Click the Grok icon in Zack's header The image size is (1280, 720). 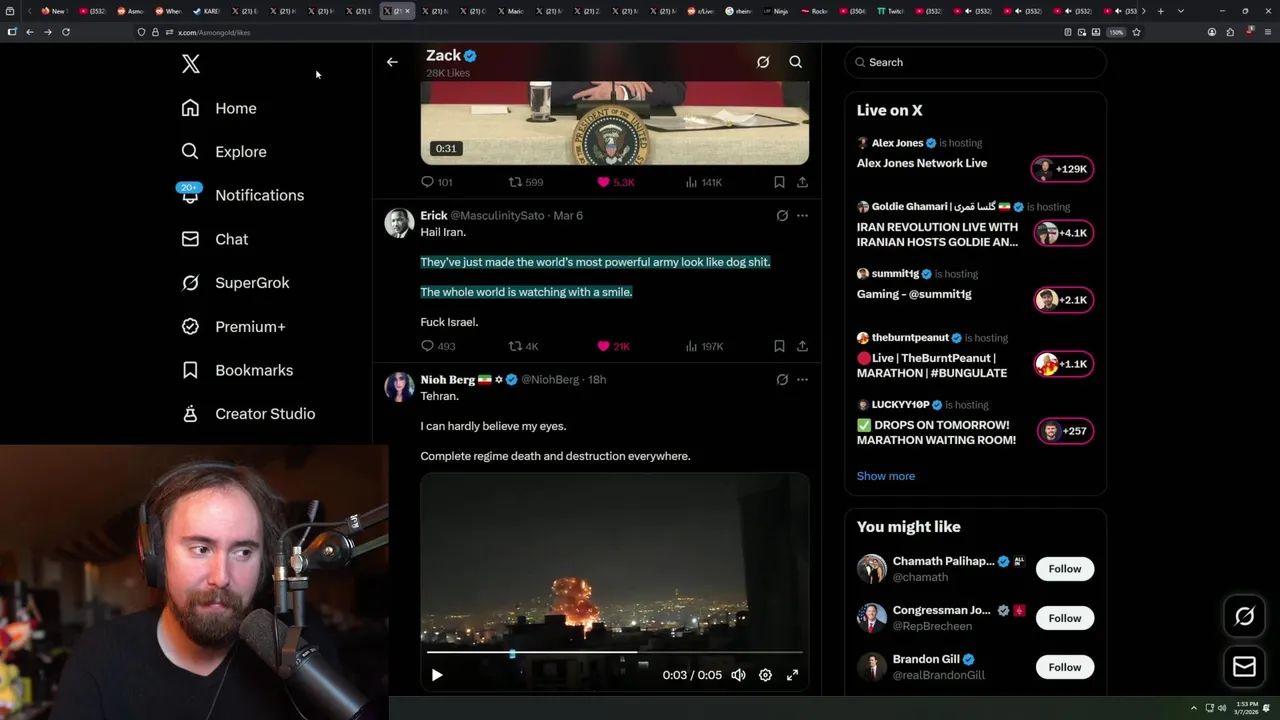coord(763,62)
